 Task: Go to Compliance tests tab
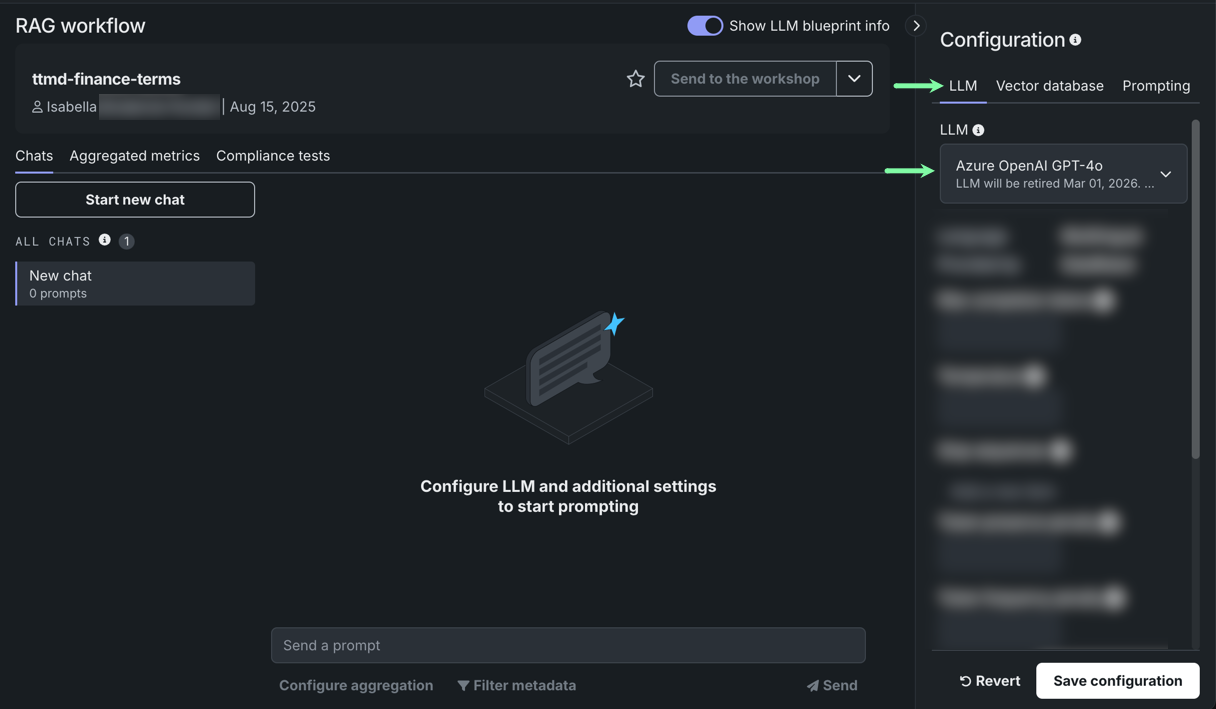coord(272,156)
